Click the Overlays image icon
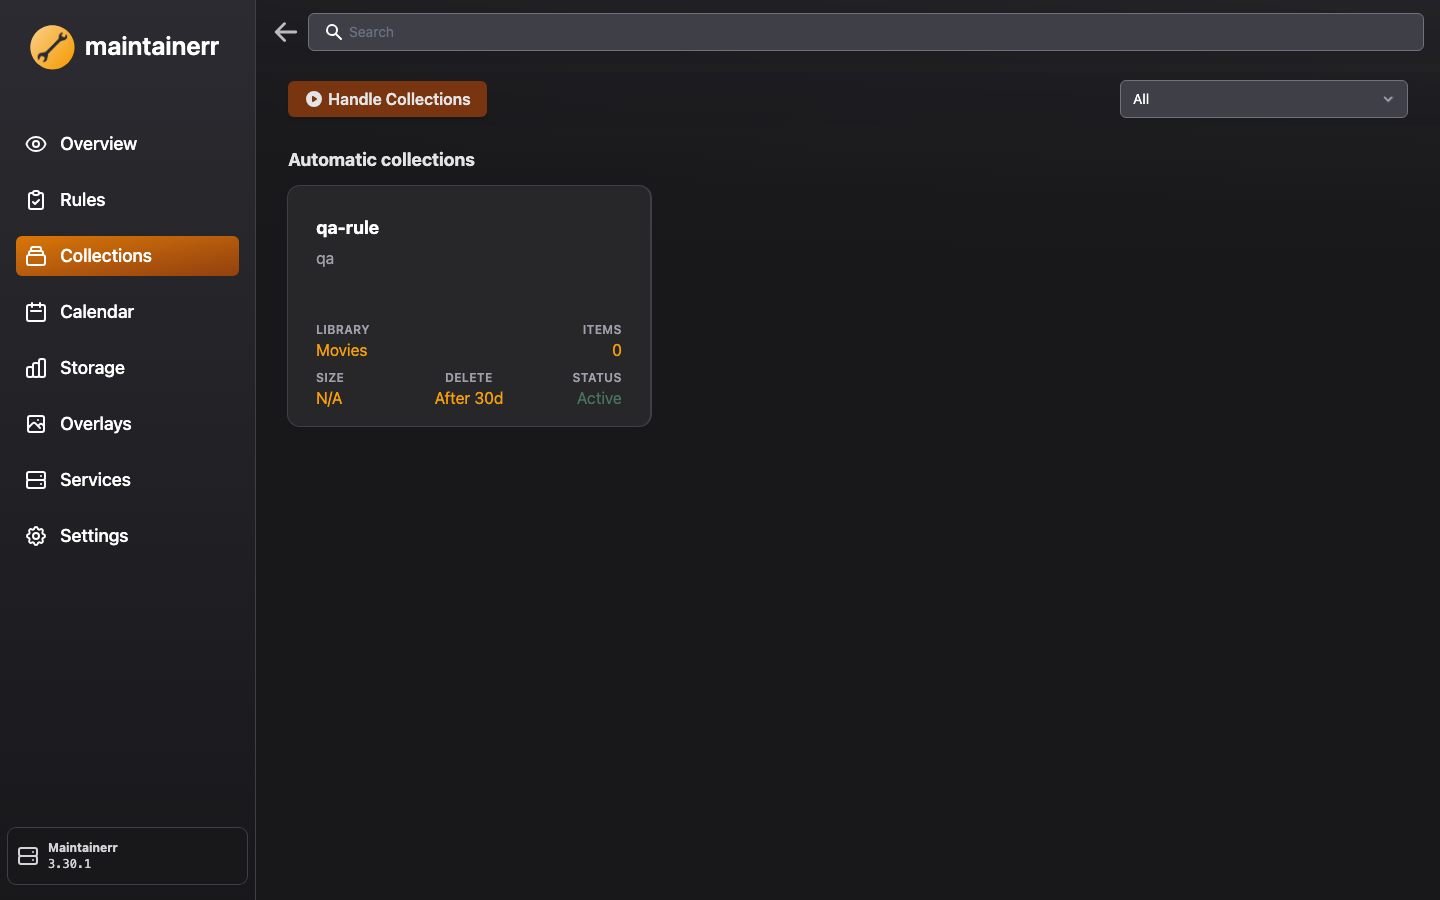The height and width of the screenshot is (900, 1440). click(36, 424)
